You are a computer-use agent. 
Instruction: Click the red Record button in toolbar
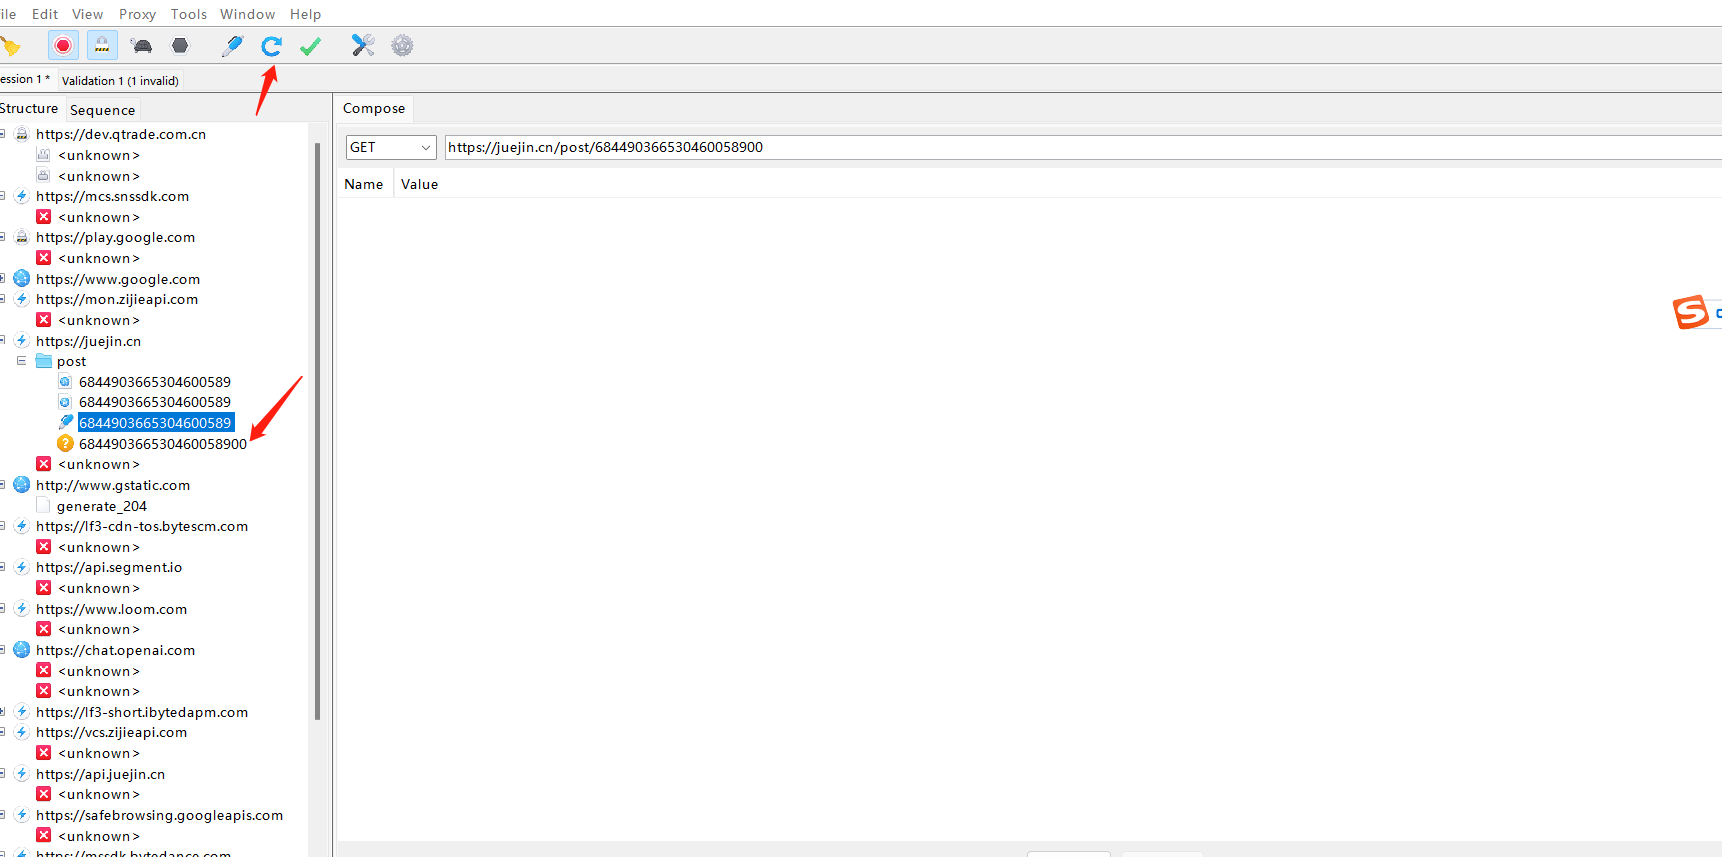point(63,45)
